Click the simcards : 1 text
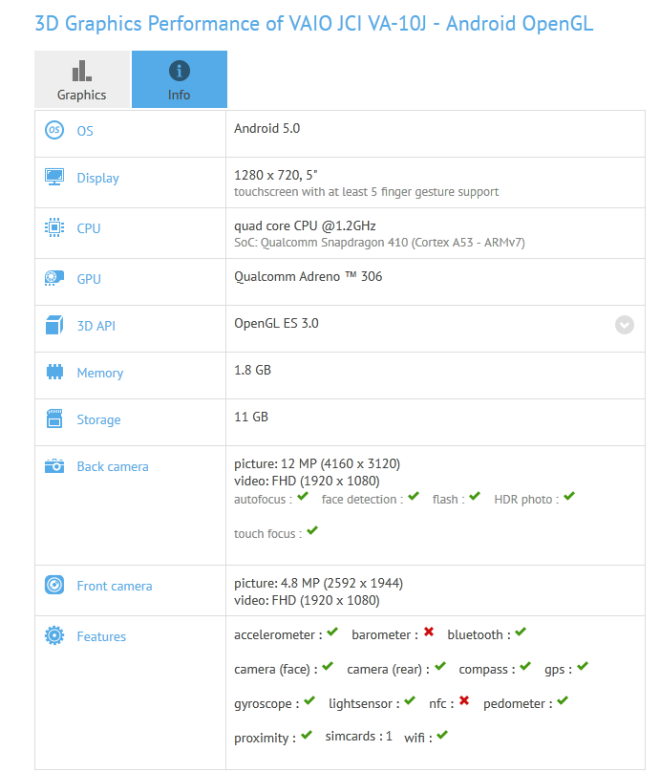Image resolution: width=660 pixels, height=772 pixels. [359, 737]
